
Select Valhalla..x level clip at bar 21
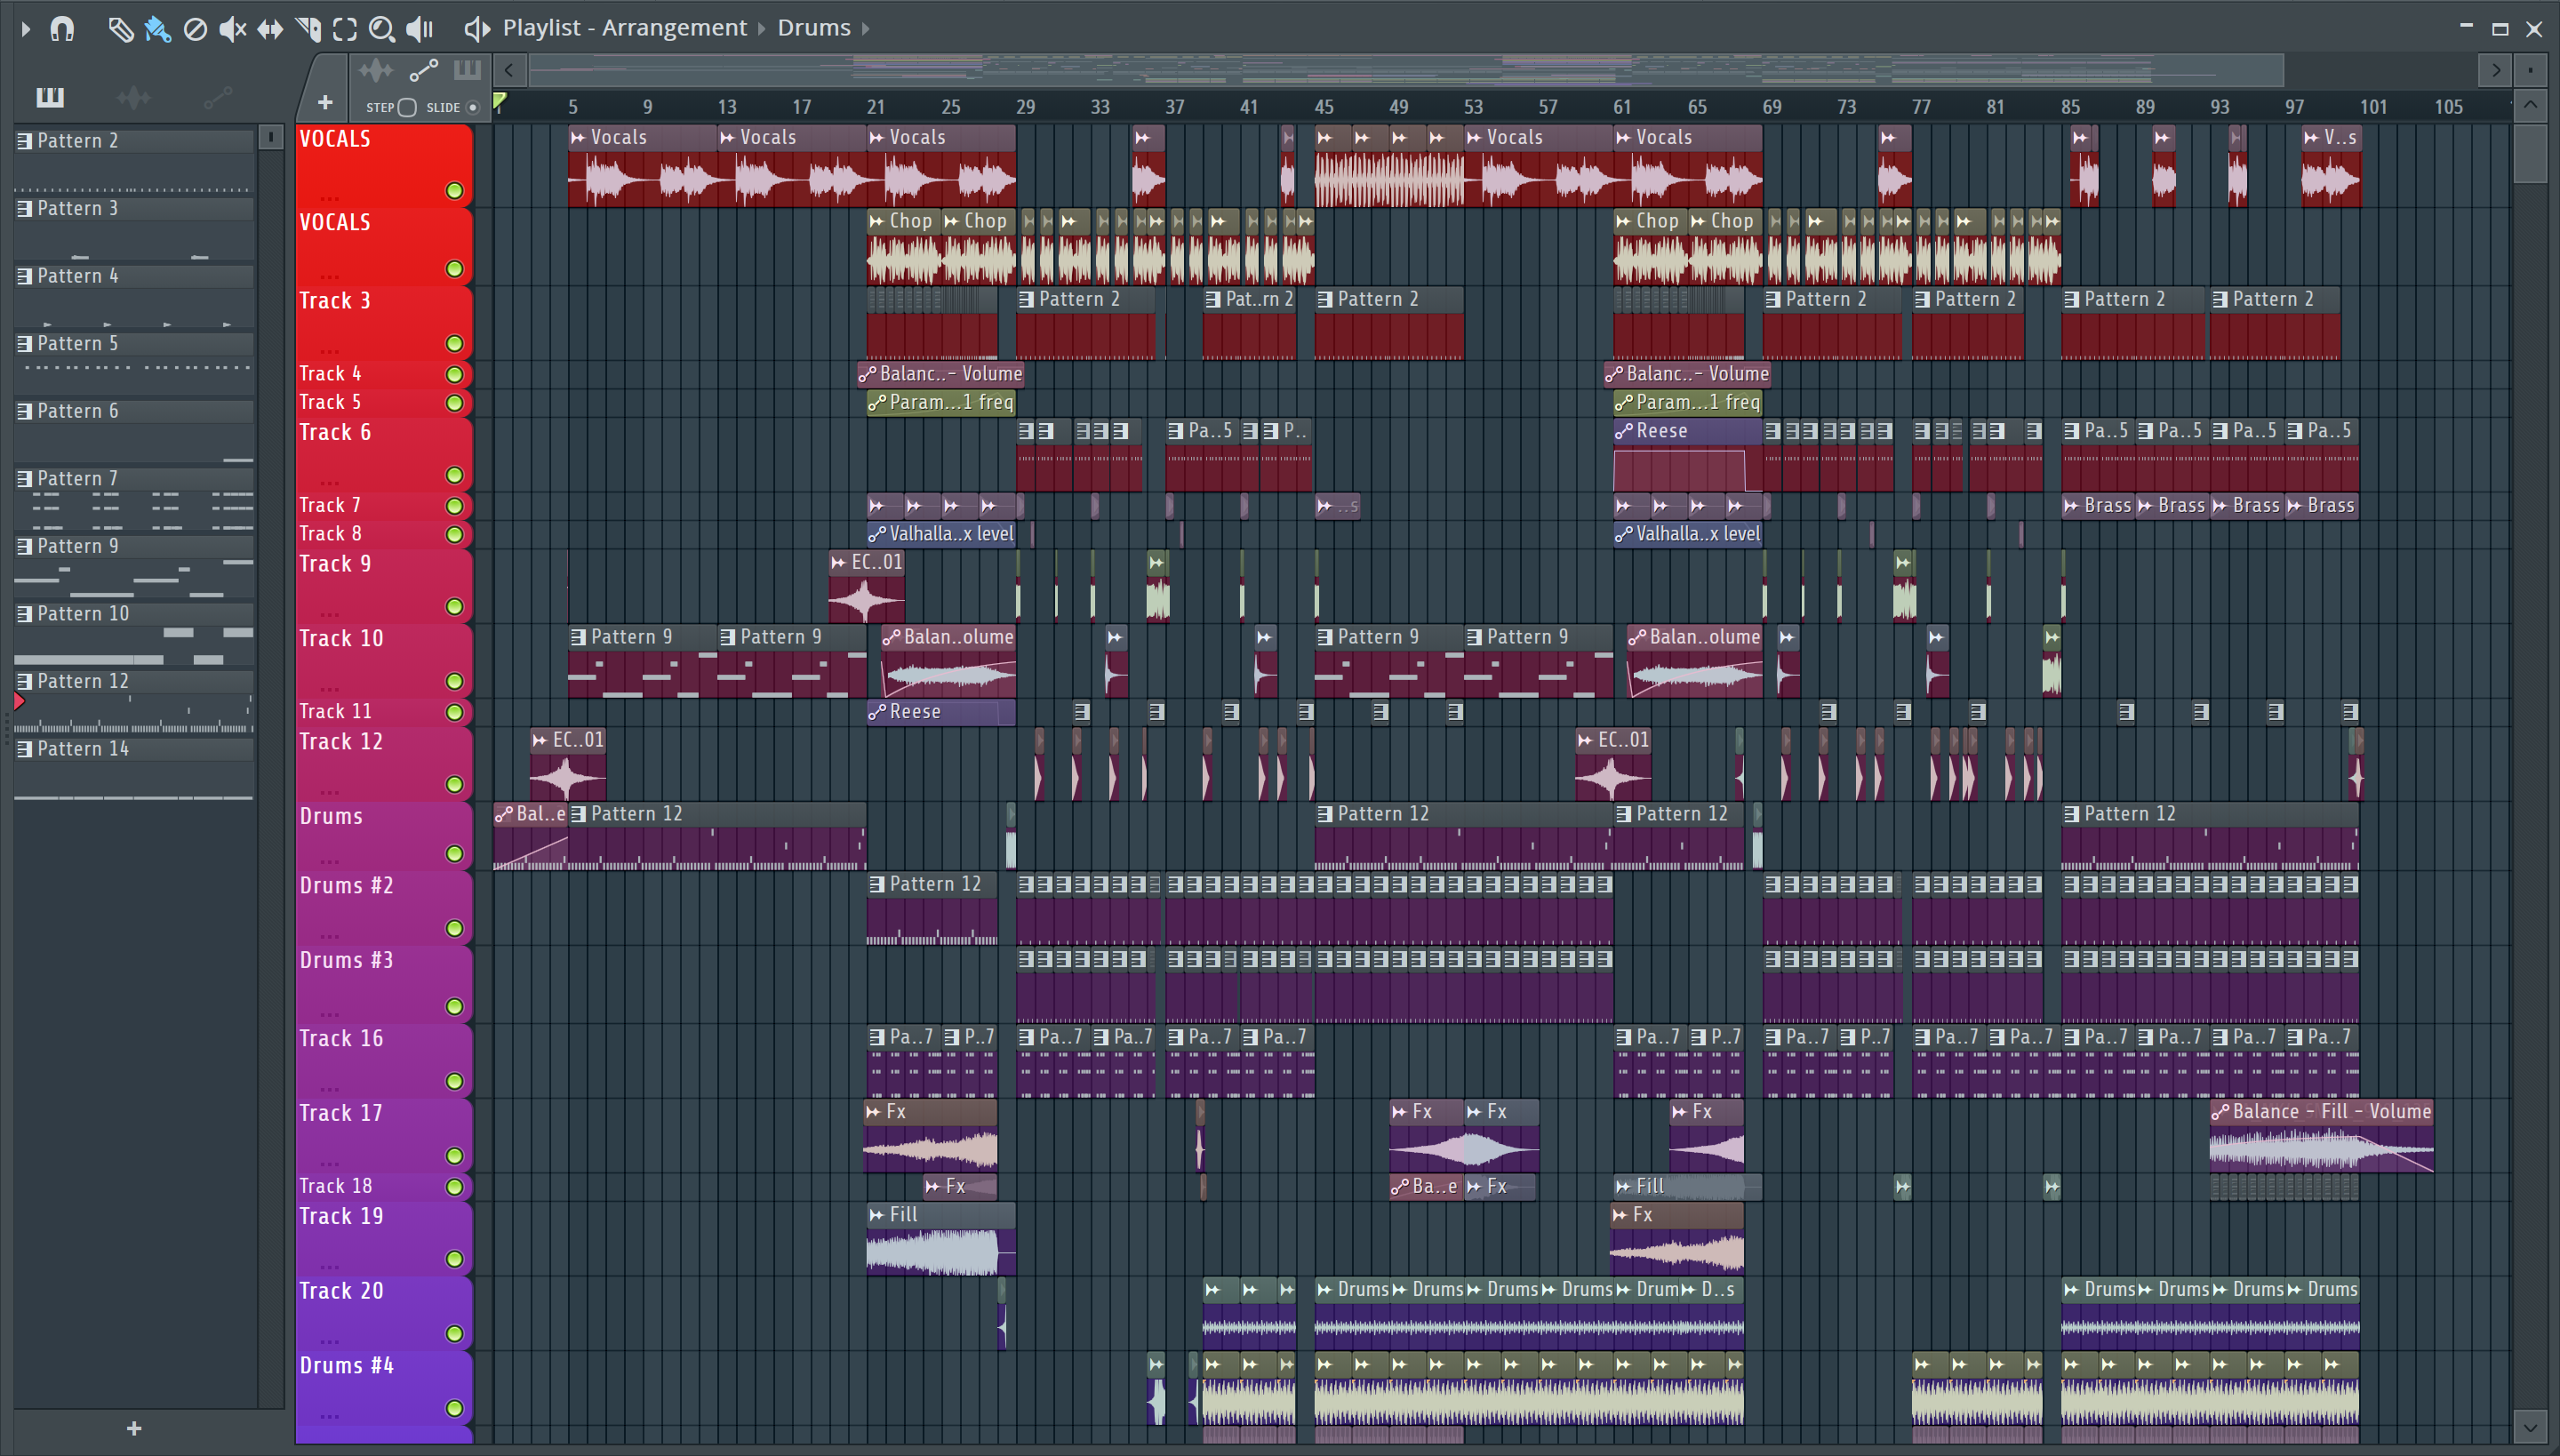[x=941, y=534]
